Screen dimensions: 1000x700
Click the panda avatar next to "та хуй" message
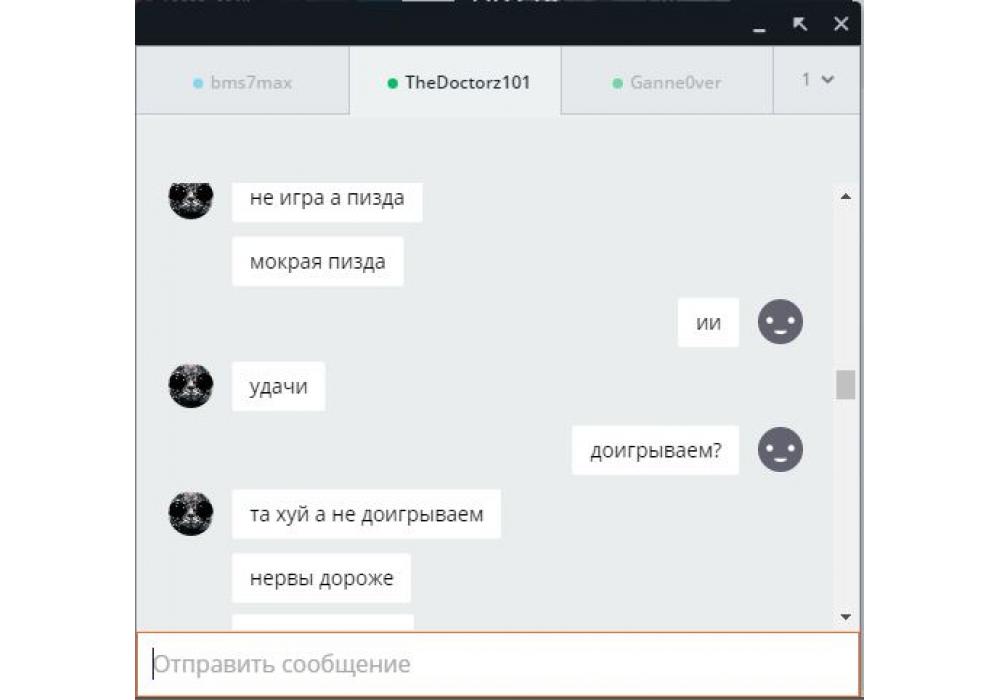pyautogui.click(x=191, y=513)
